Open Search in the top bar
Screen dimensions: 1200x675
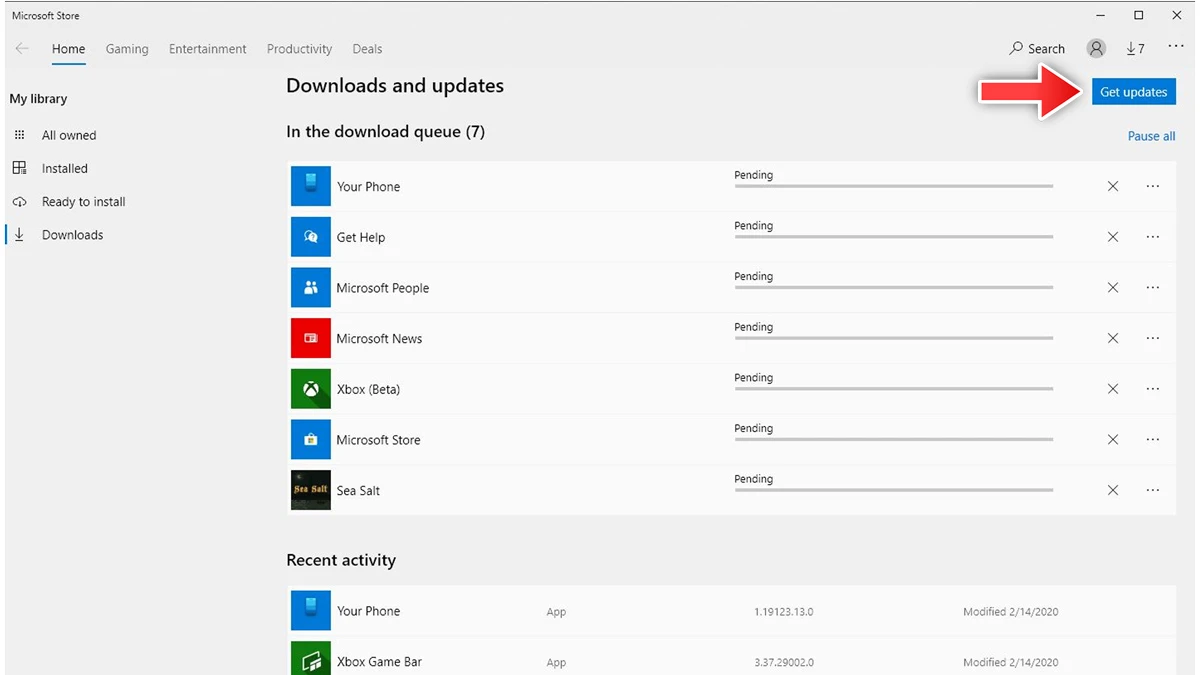pos(1037,49)
